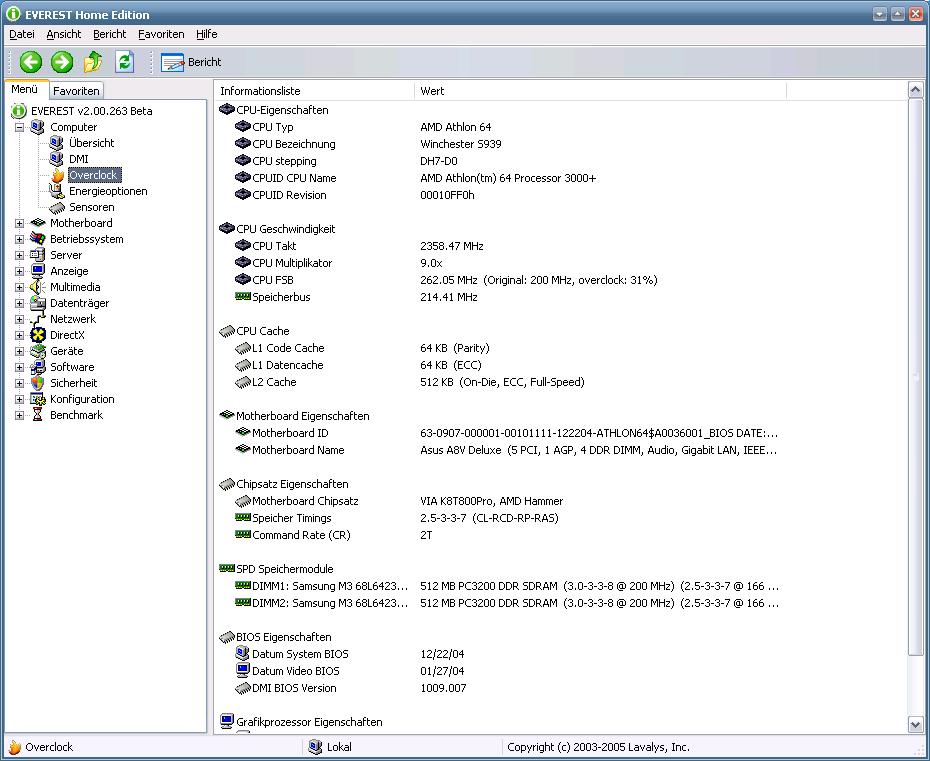Screen dimensions: 930x761
Task: Click the scrollbar down arrow
Action: [915, 724]
